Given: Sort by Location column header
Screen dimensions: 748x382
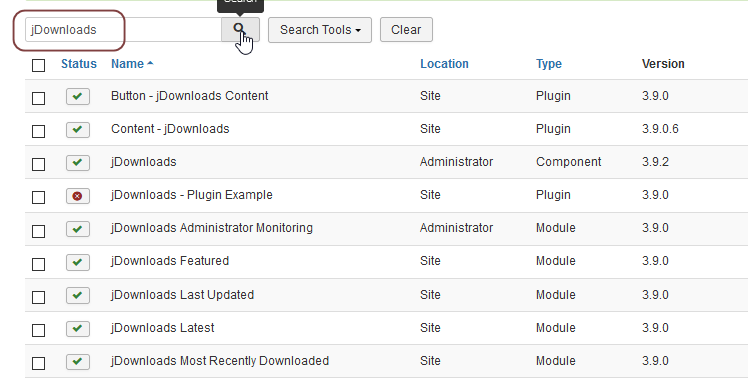Looking at the screenshot, I should tap(444, 64).
